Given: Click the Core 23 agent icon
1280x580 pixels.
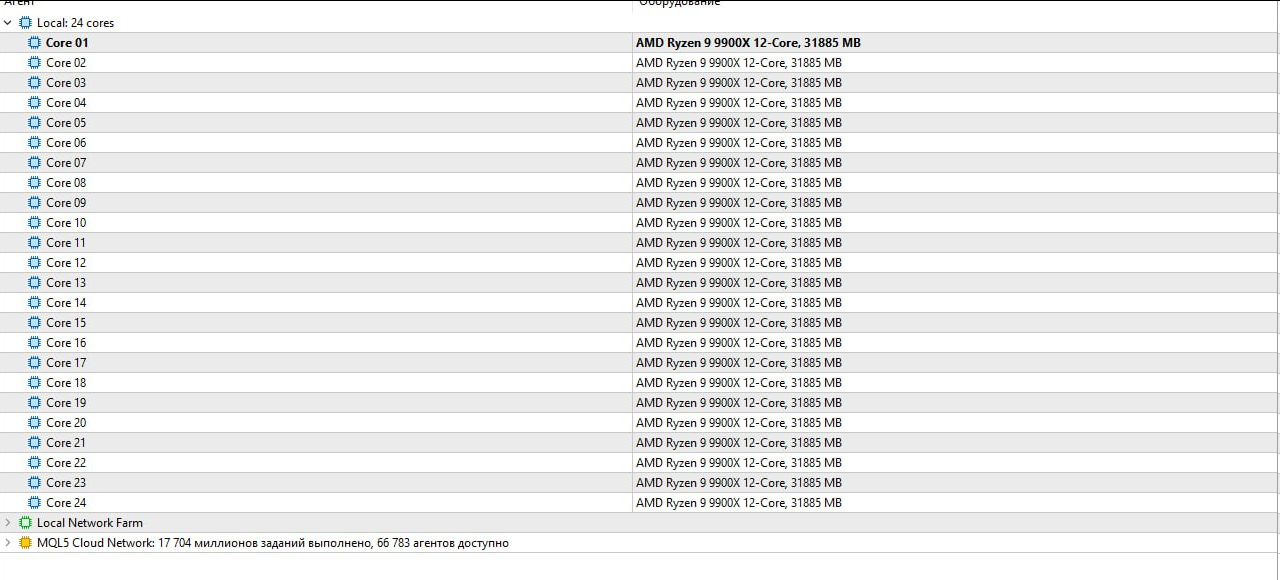Looking at the screenshot, I should coord(35,482).
